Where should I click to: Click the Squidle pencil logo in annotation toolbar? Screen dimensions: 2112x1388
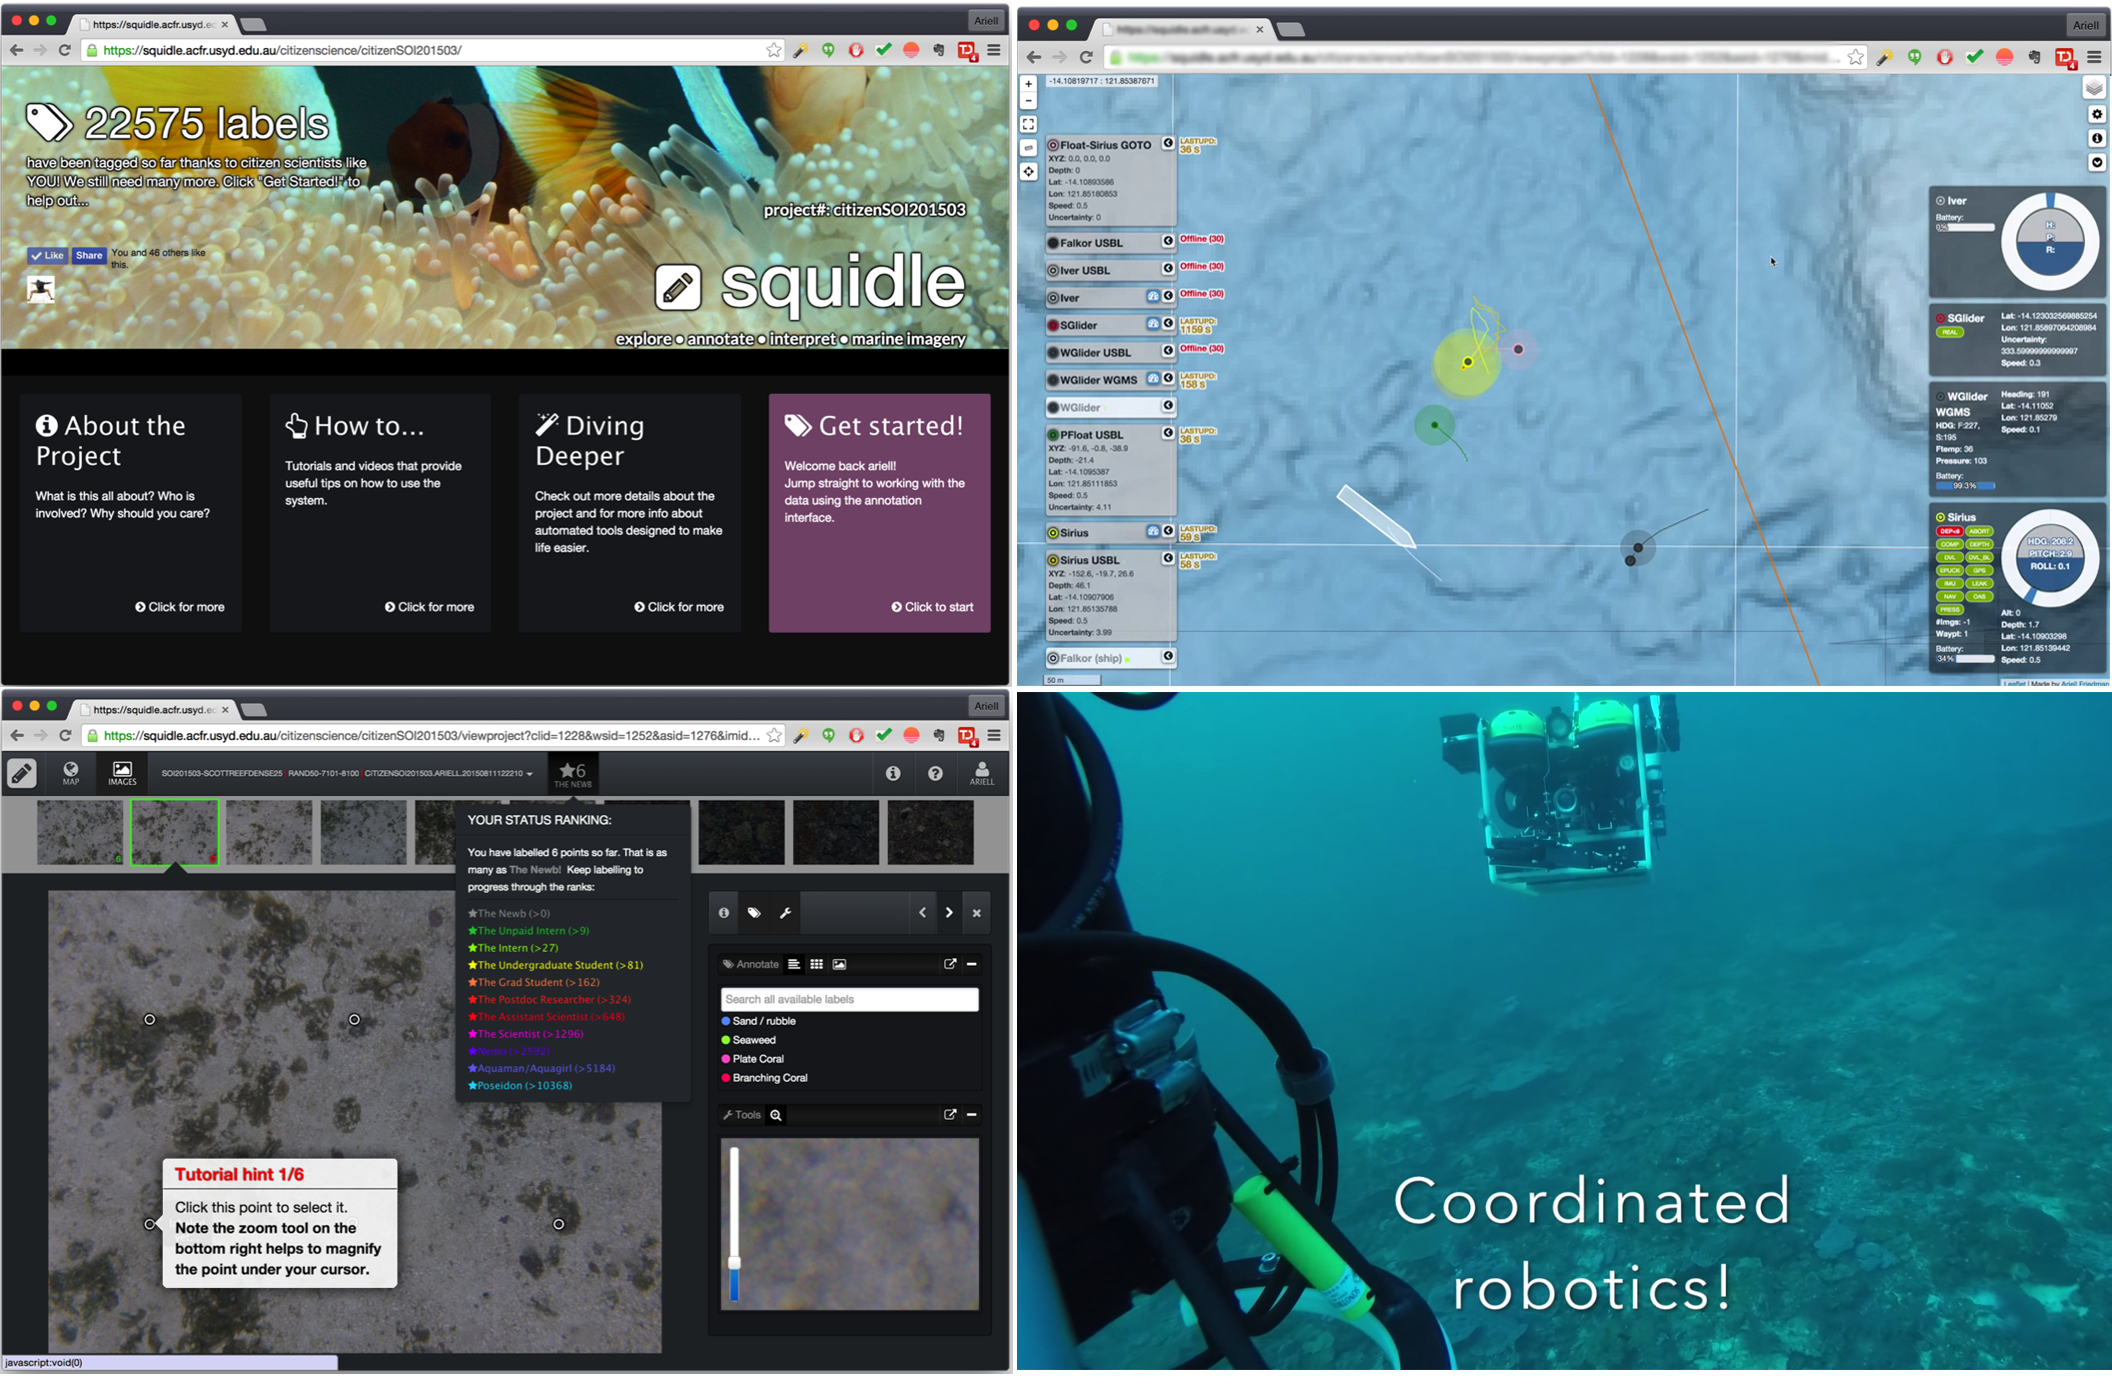(22, 773)
